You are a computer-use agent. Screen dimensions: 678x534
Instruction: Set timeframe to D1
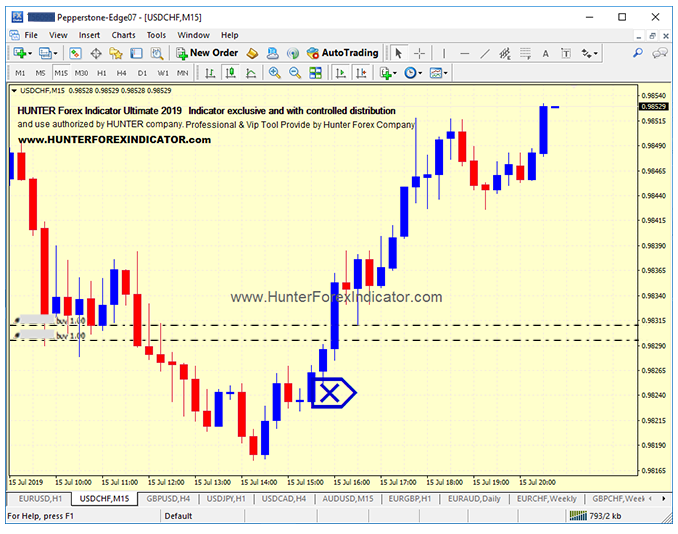142,73
